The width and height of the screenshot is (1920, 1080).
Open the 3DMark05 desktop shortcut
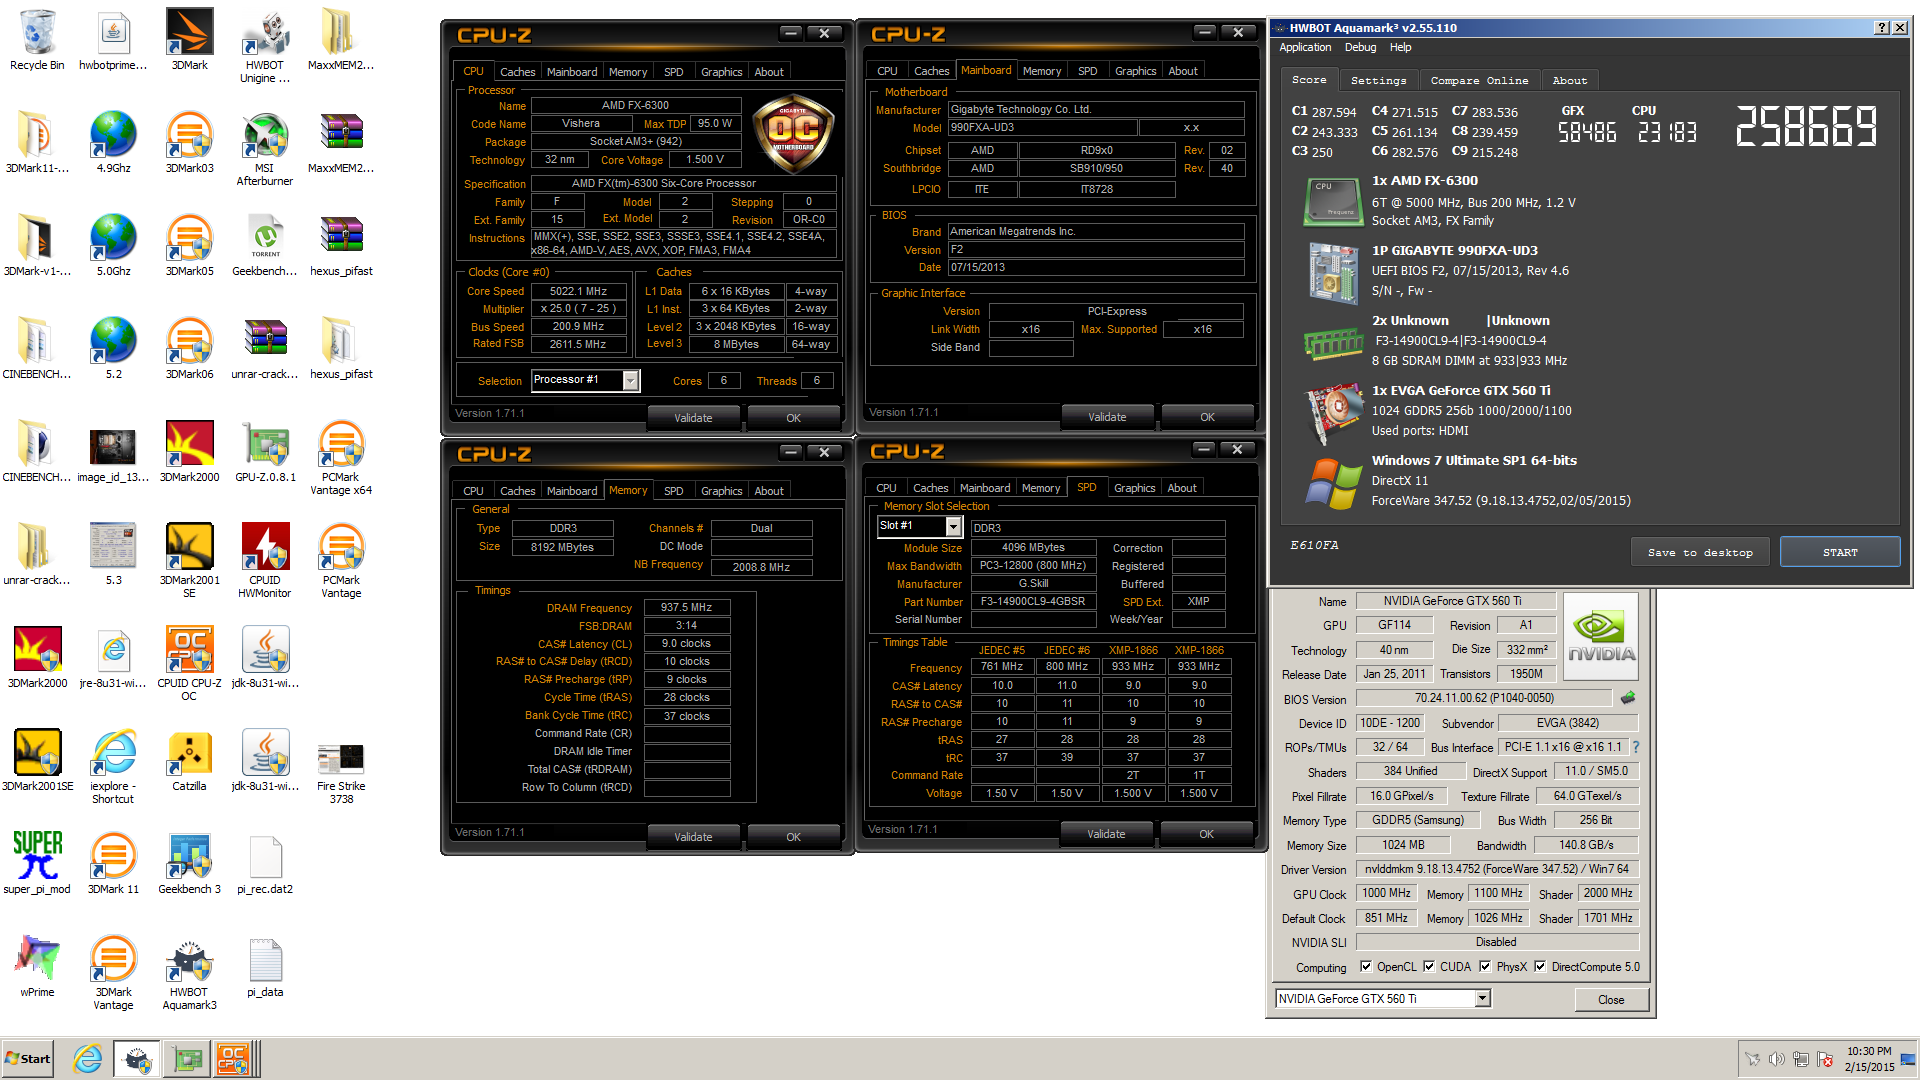point(189,246)
